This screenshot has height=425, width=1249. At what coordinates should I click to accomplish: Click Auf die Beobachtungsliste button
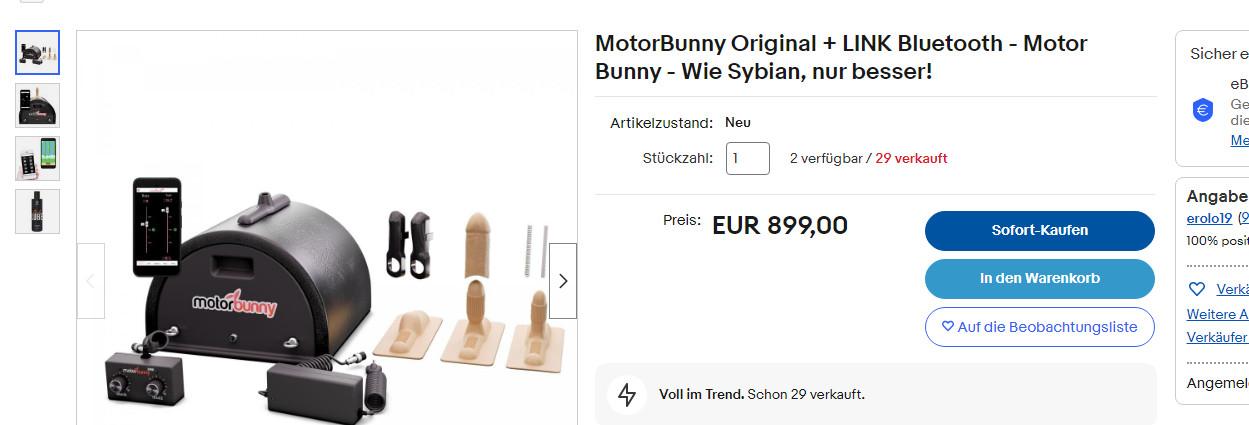[1039, 327]
